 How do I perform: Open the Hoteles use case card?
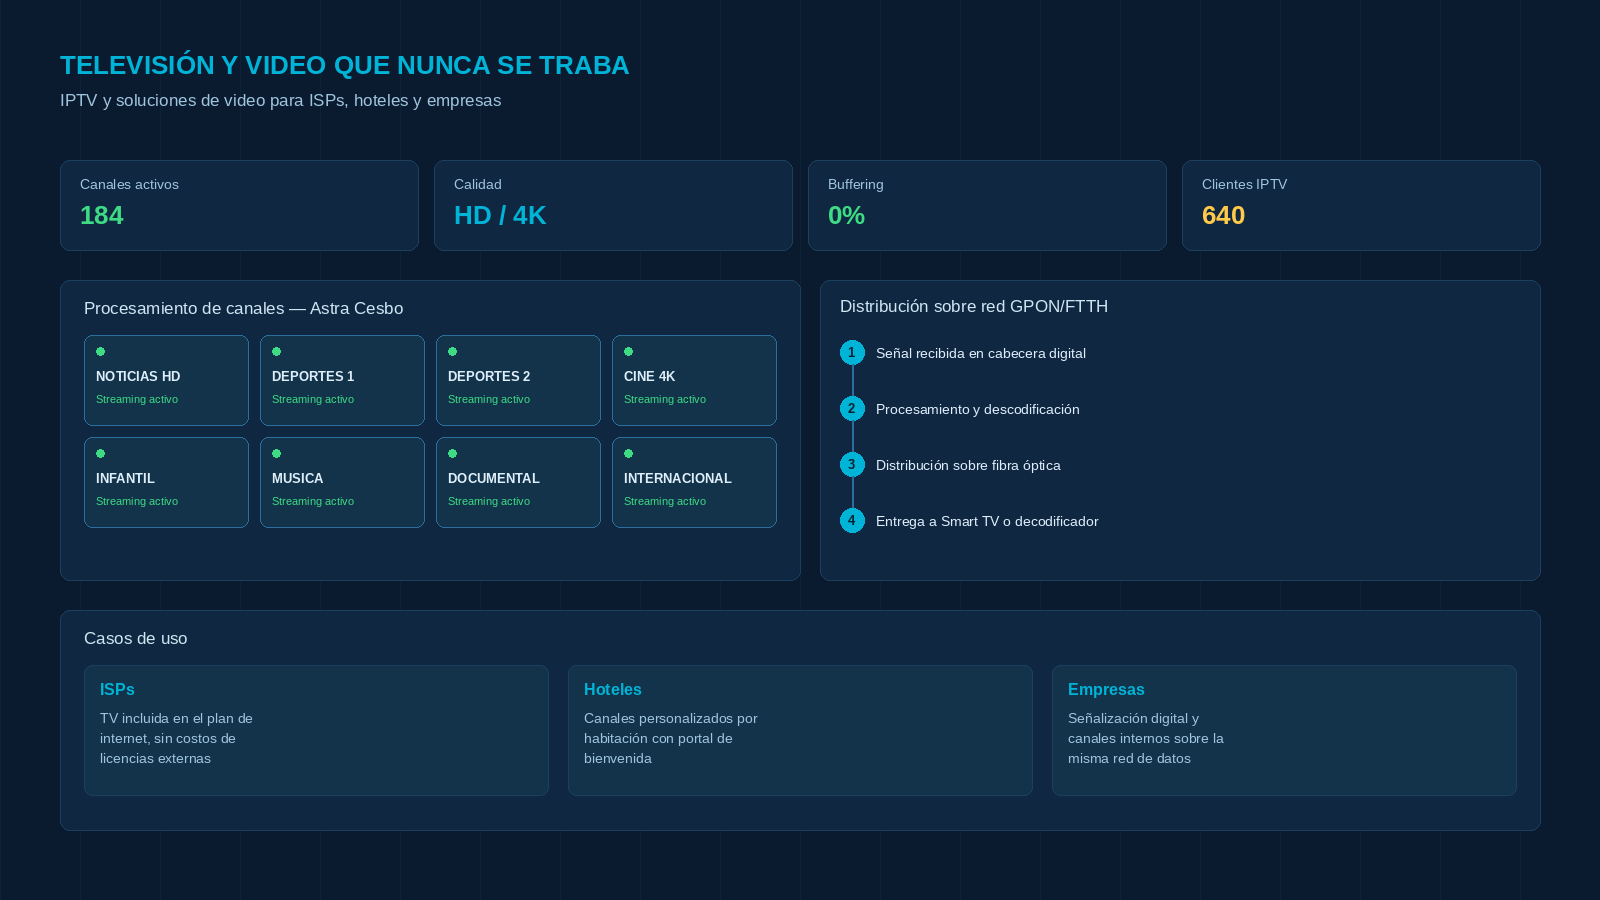800,730
